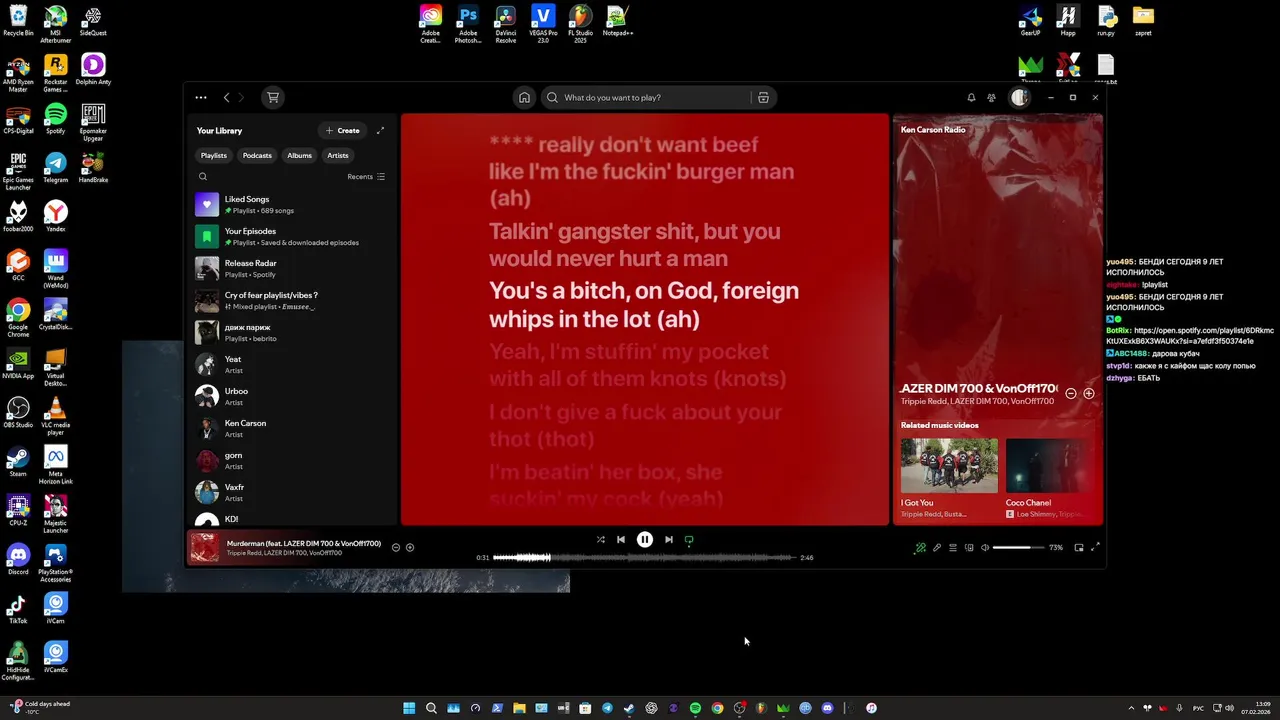
Task: Open FL Studio 2025 desktop shortcut
Action: tap(580, 22)
